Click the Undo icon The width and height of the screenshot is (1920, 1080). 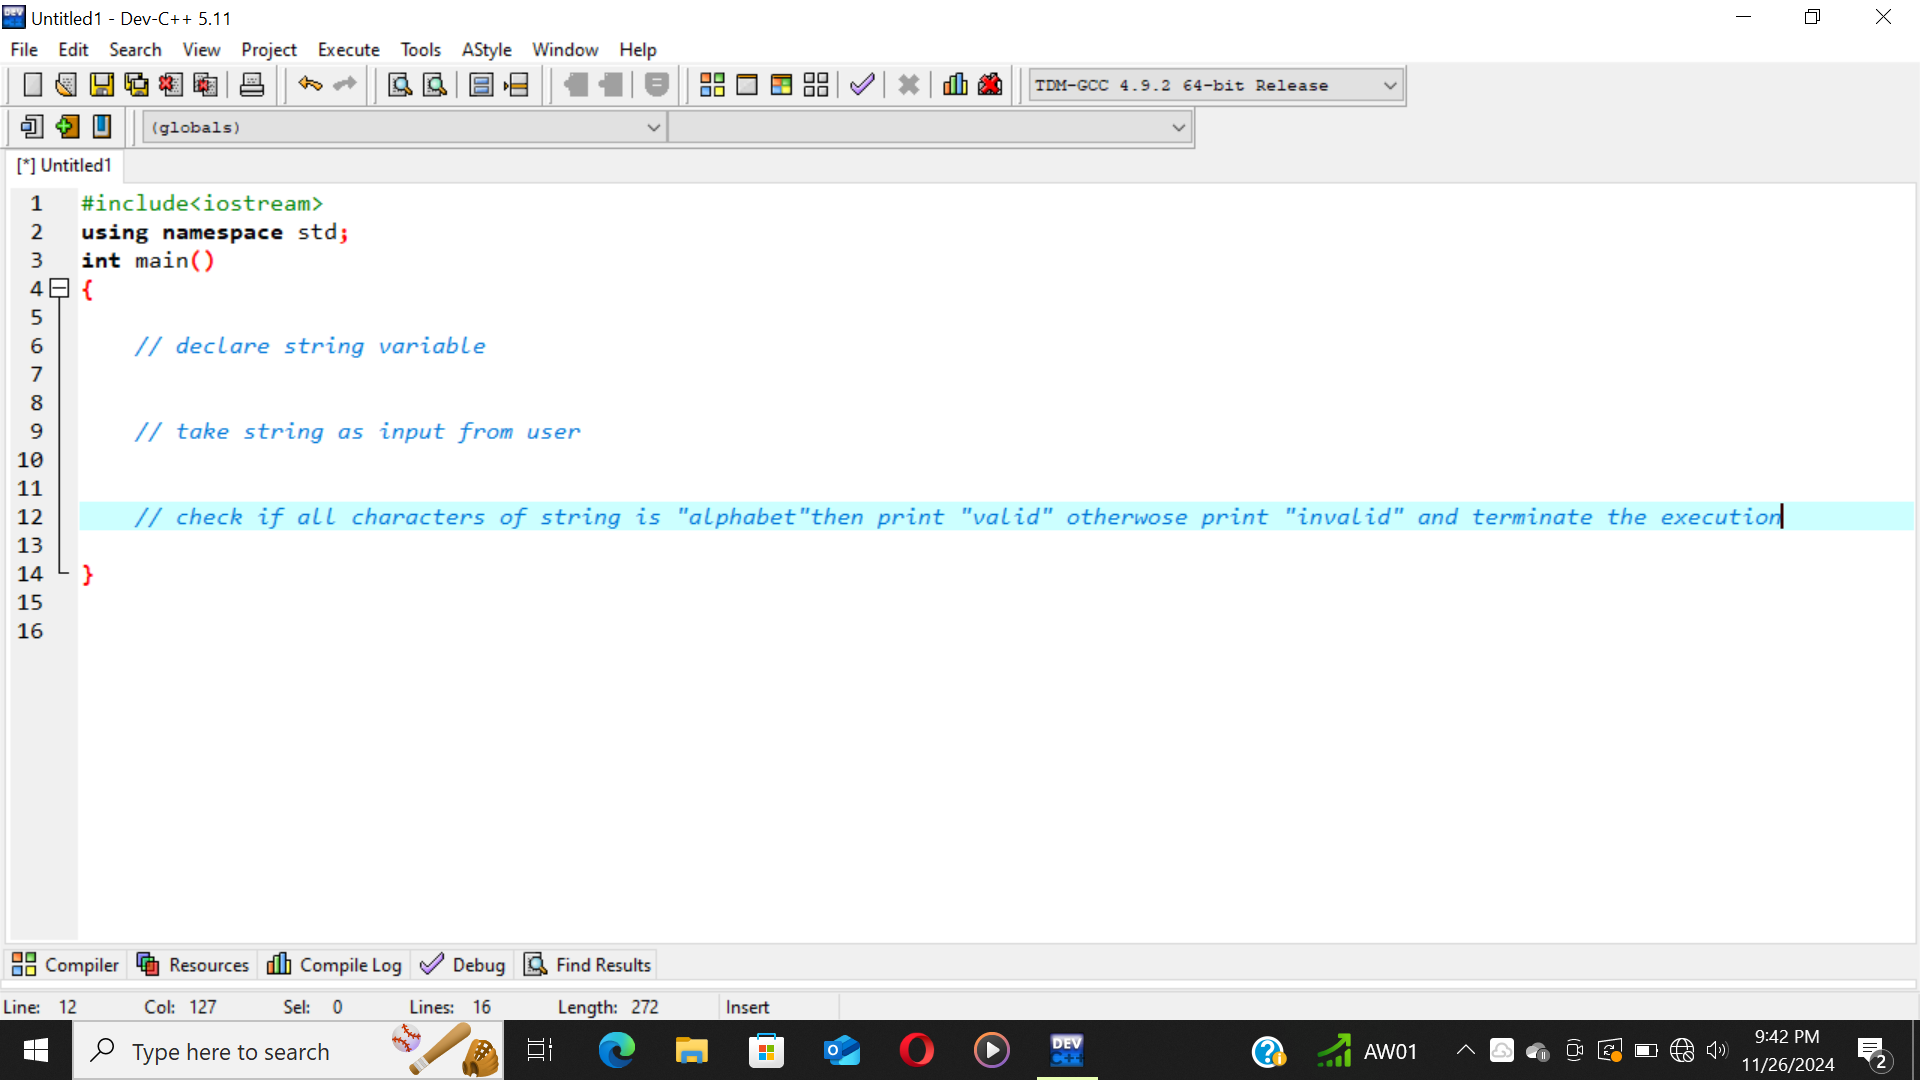click(x=310, y=84)
